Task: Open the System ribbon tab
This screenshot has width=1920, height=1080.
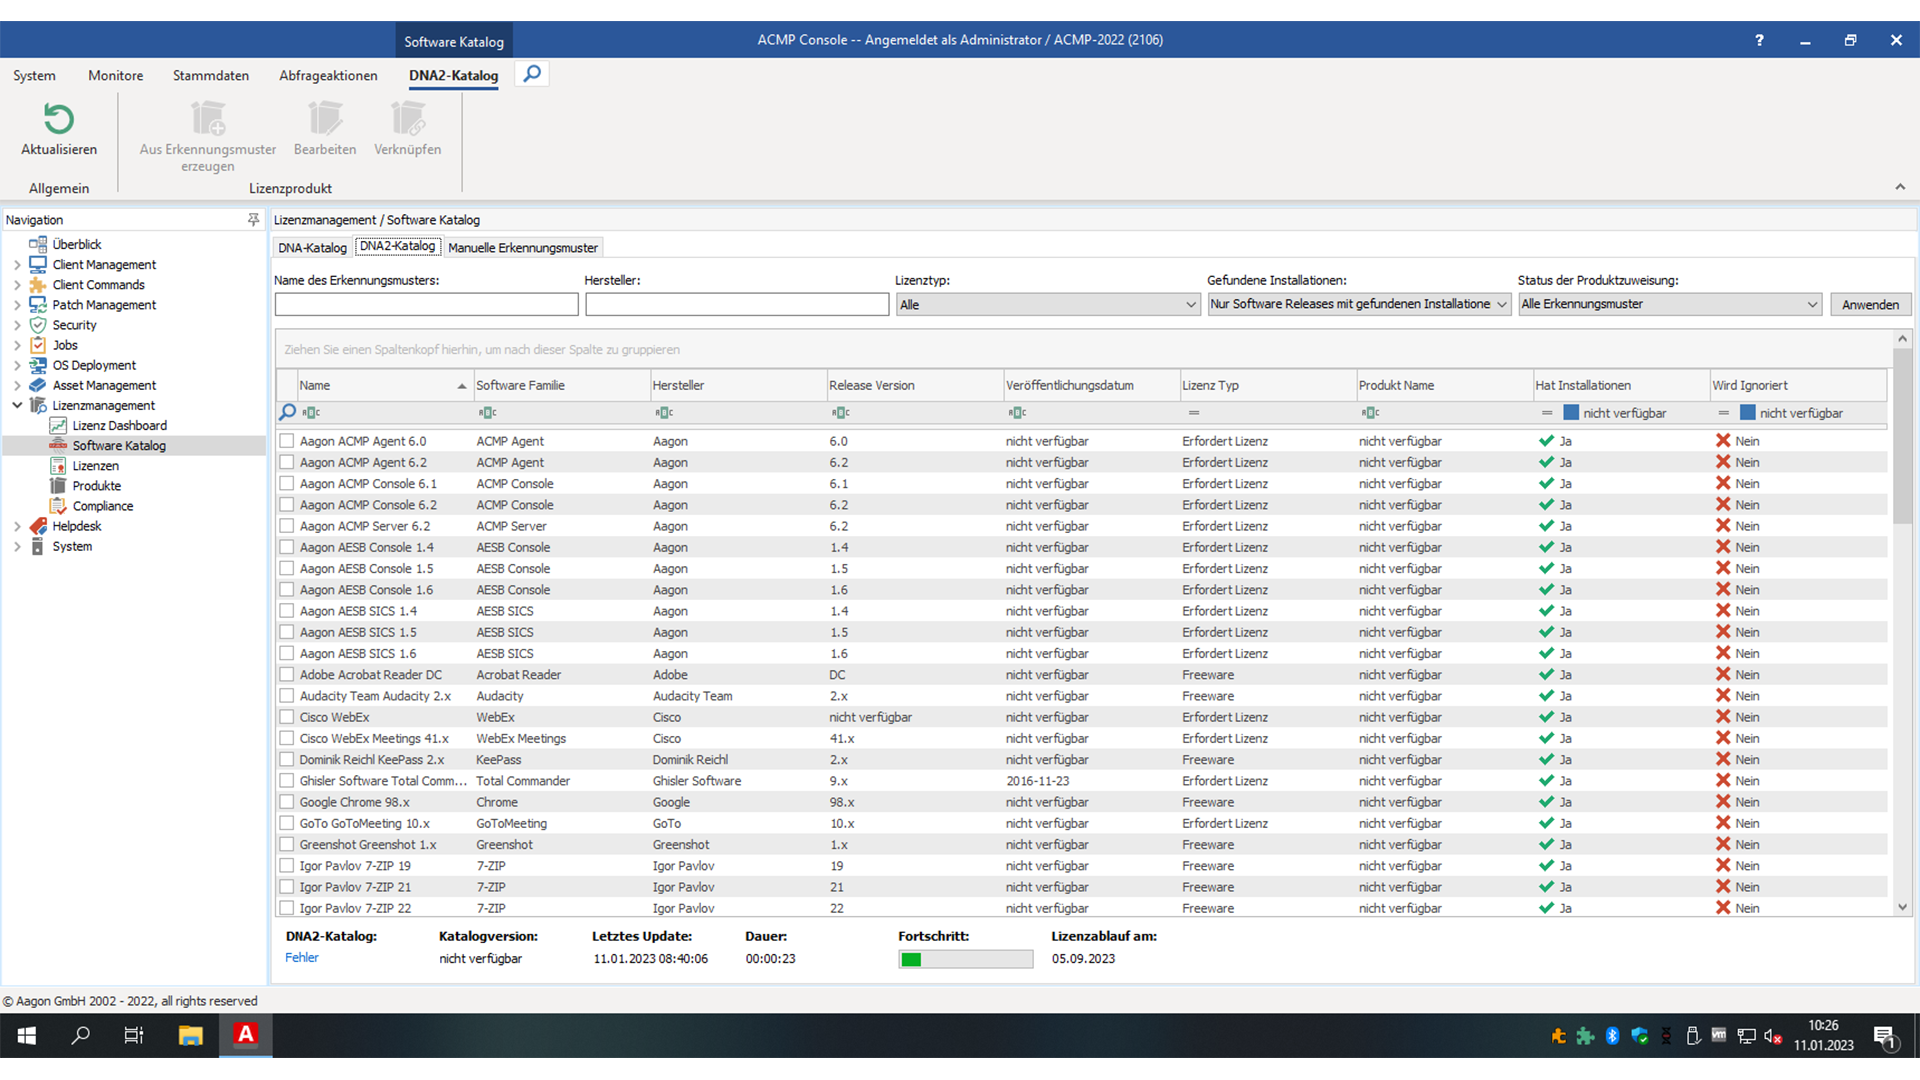Action: coord(34,76)
